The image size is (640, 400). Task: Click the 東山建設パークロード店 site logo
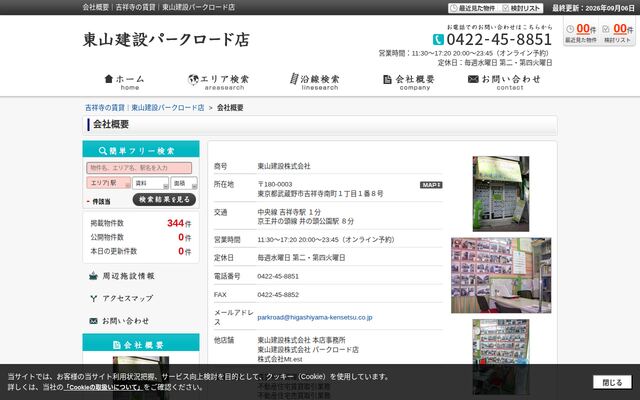click(x=166, y=40)
